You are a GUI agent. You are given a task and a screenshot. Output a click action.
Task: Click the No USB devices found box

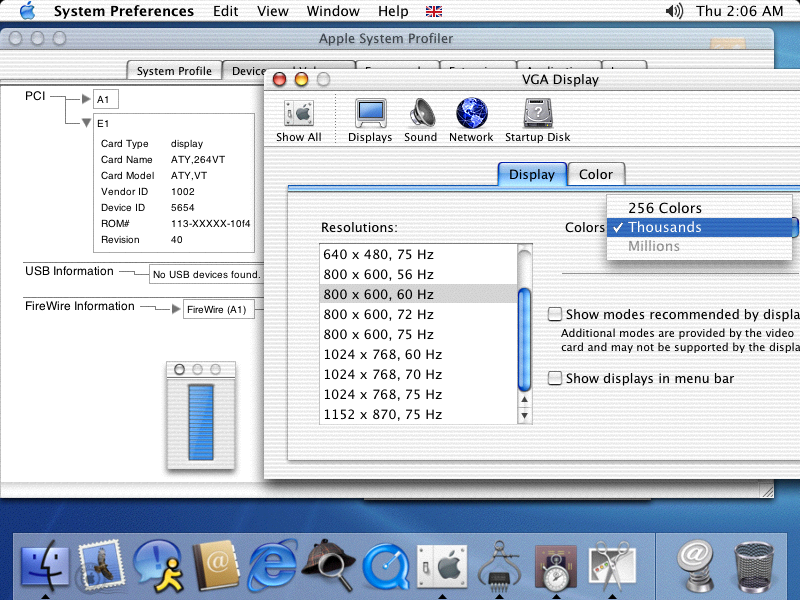point(207,274)
